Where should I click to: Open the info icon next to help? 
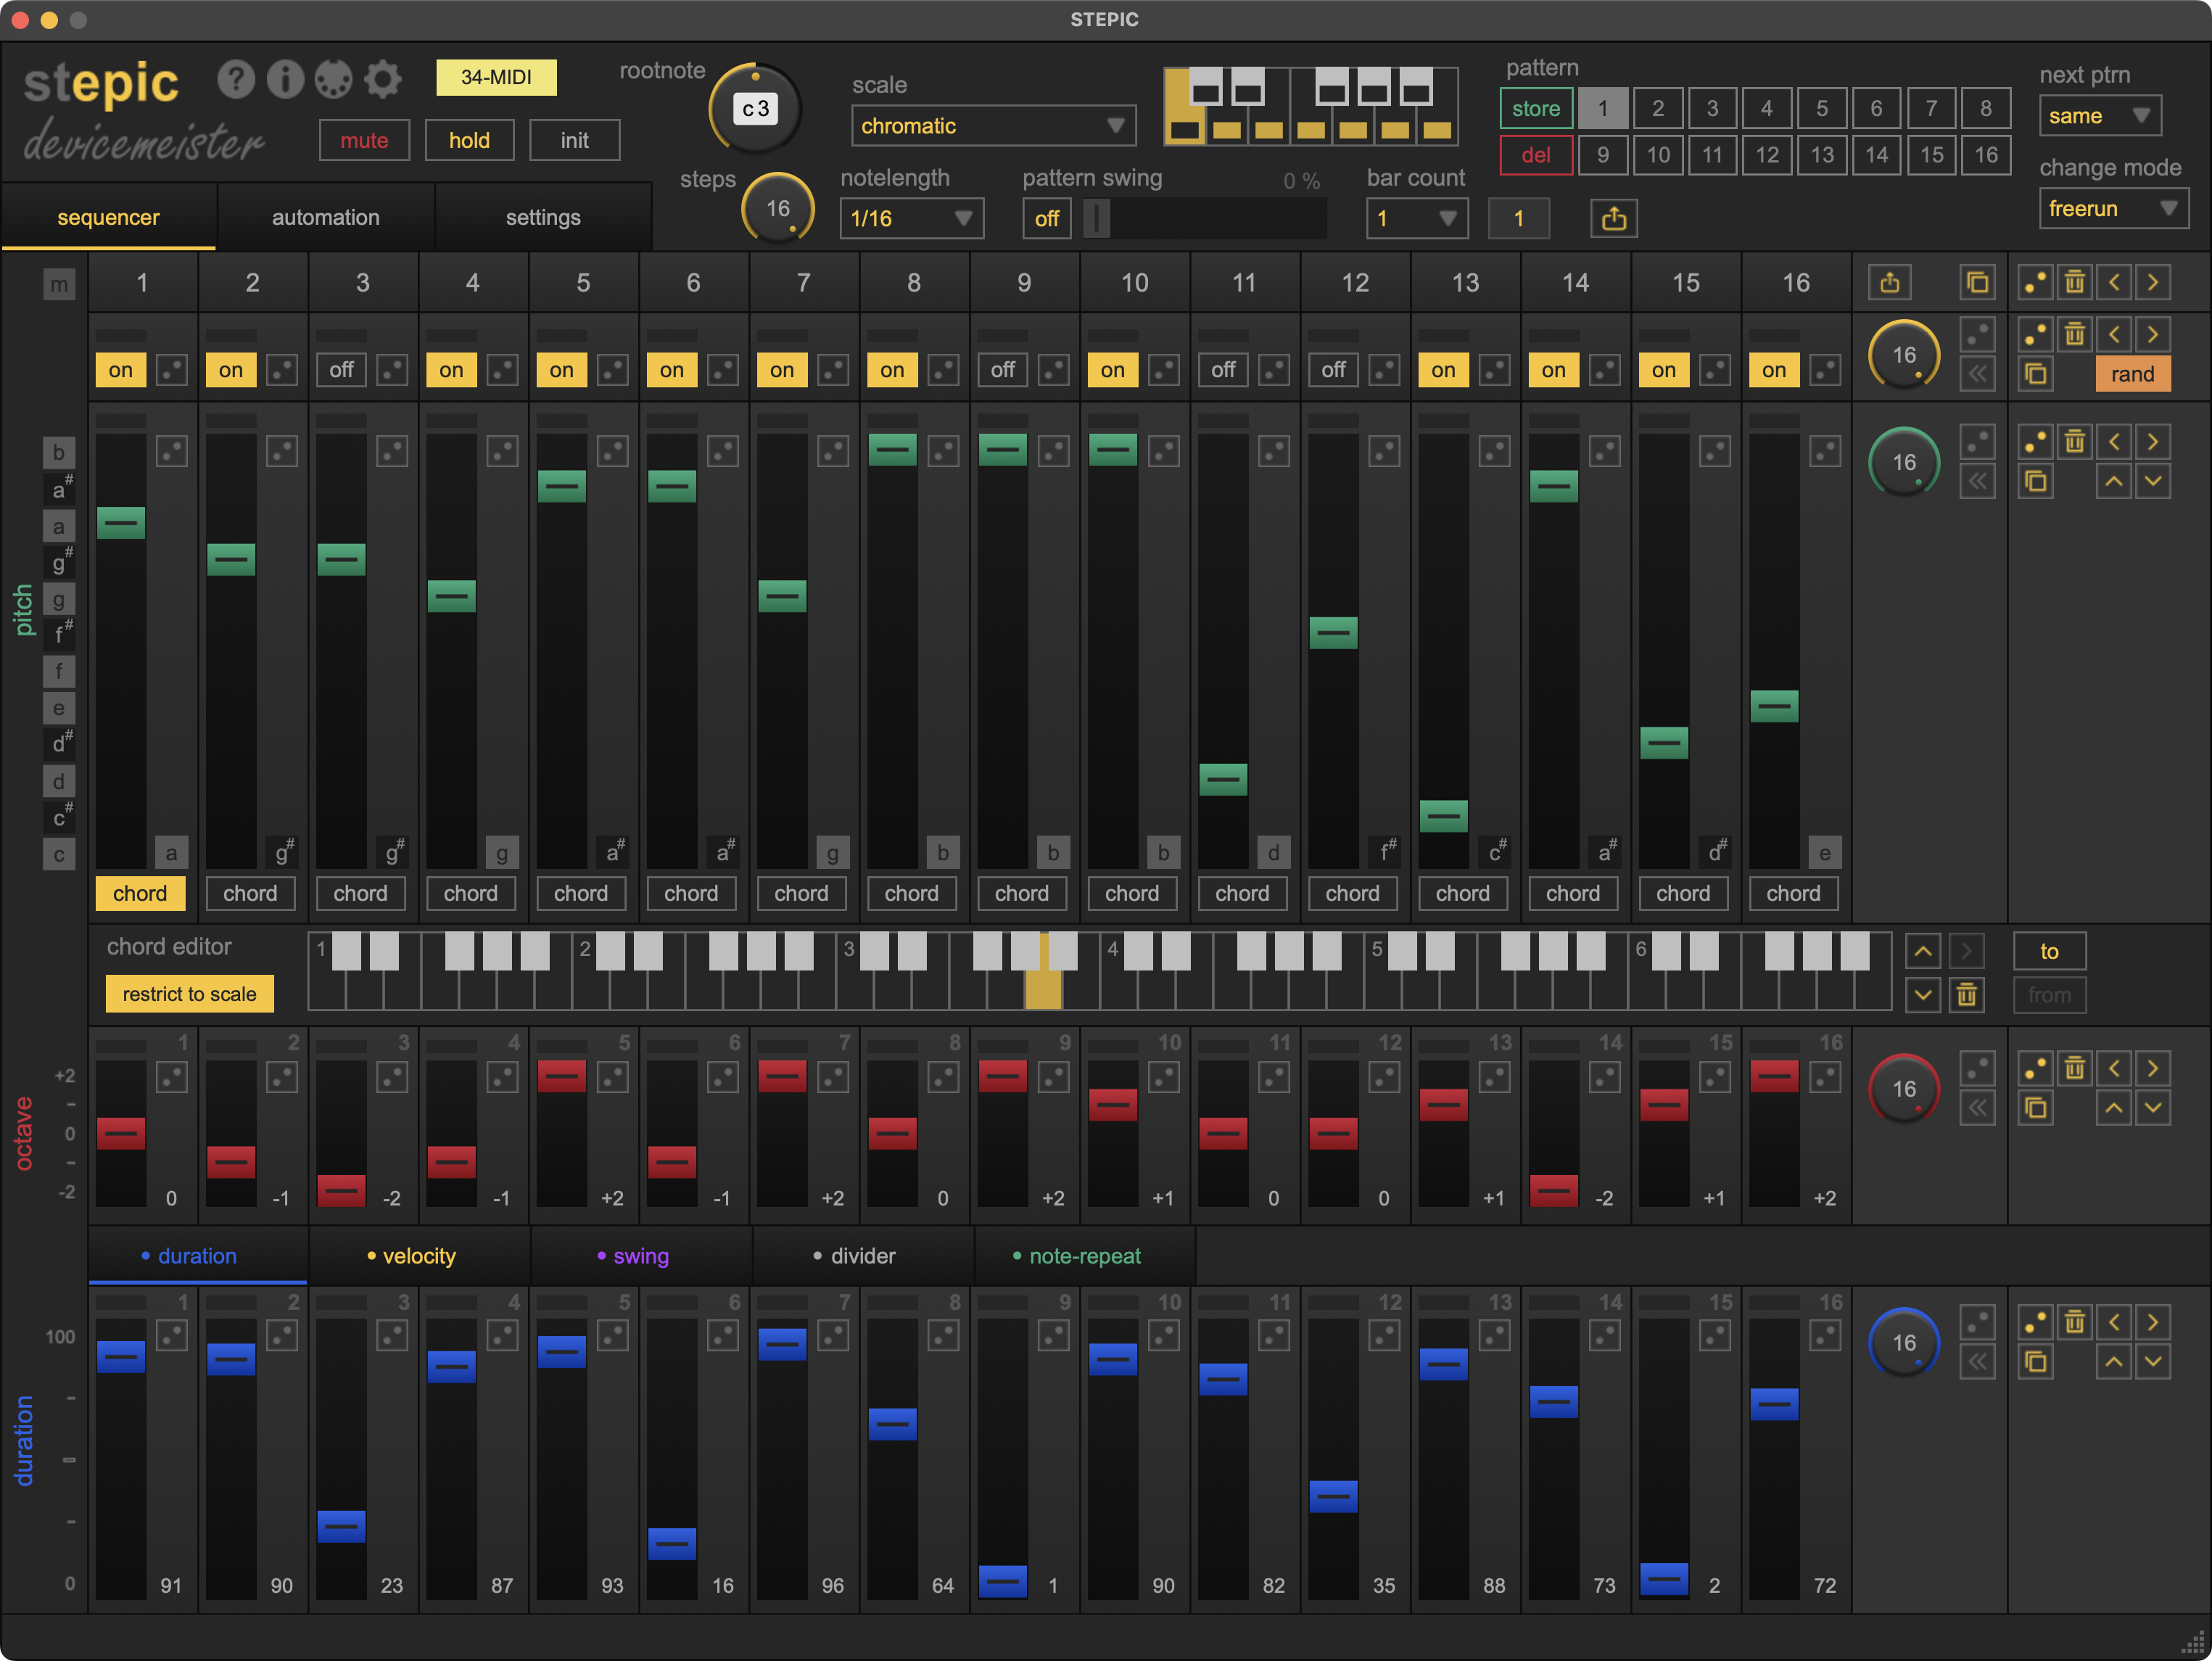click(x=285, y=79)
